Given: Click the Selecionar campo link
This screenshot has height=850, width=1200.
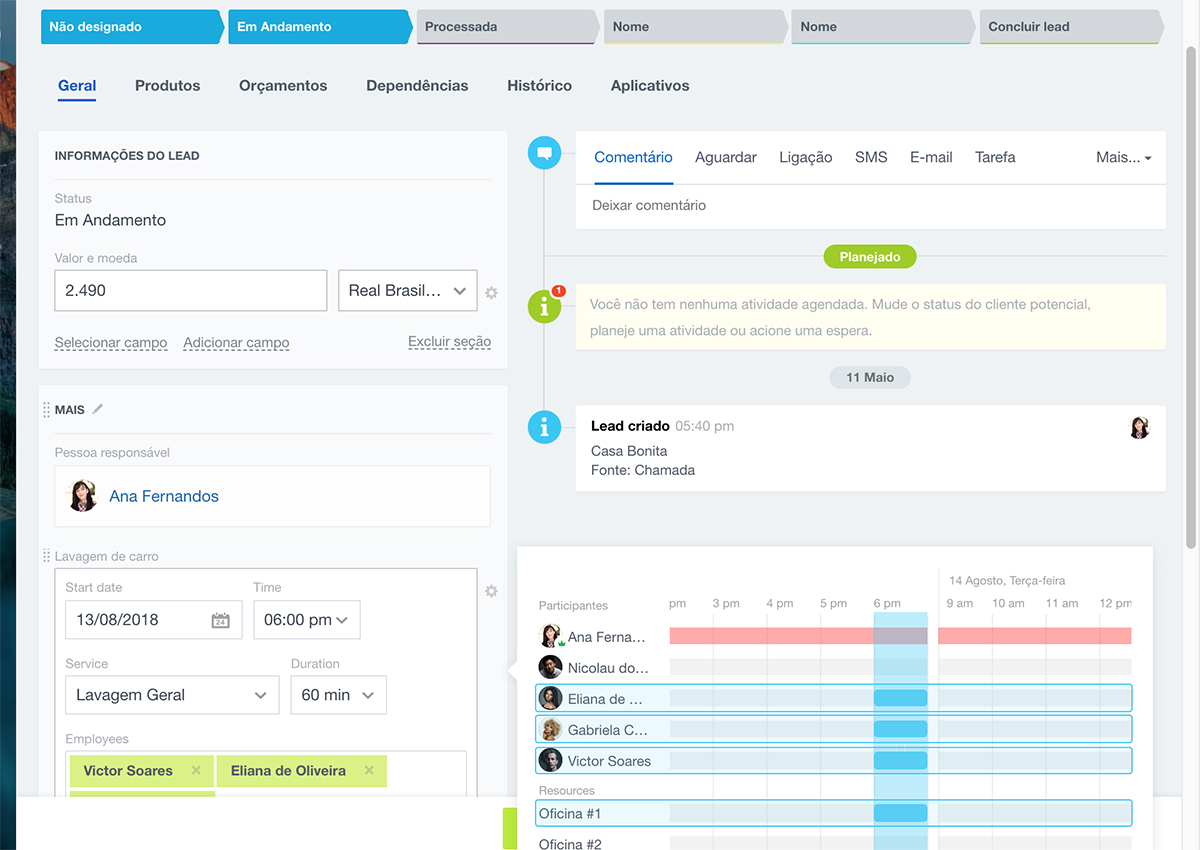Looking at the screenshot, I should coord(111,343).
